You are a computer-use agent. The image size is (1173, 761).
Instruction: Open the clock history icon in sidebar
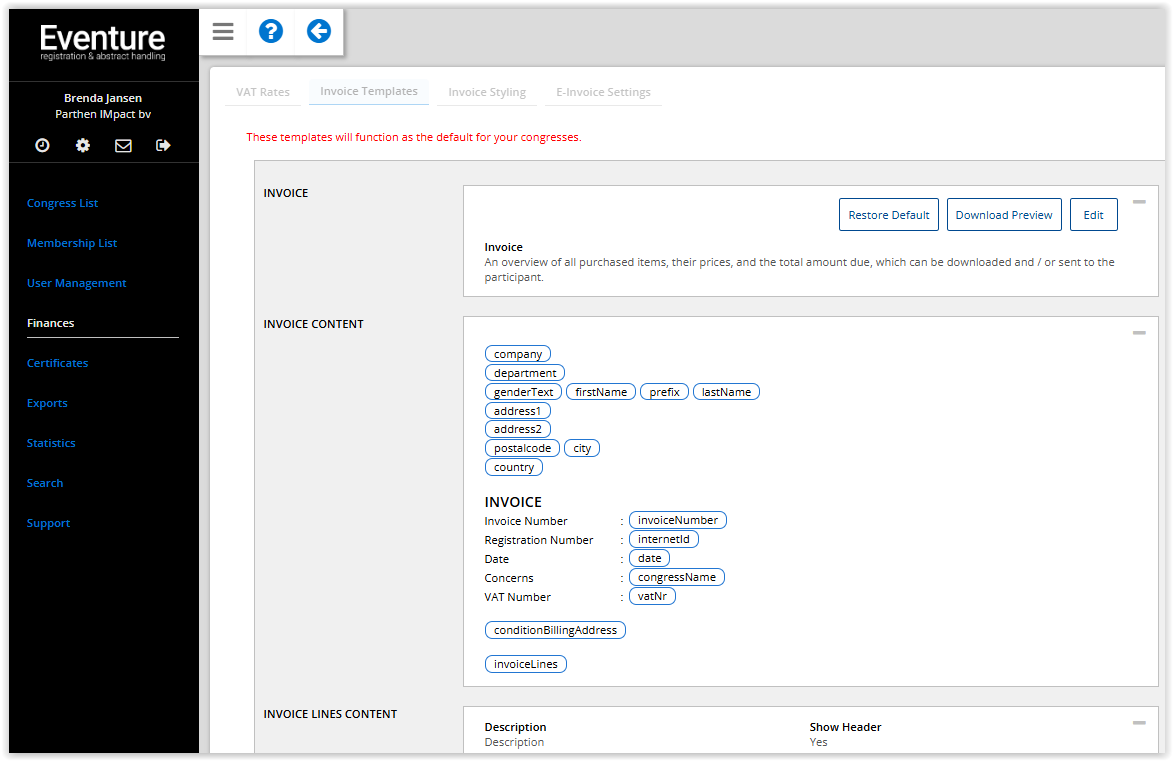coord(42,145)
